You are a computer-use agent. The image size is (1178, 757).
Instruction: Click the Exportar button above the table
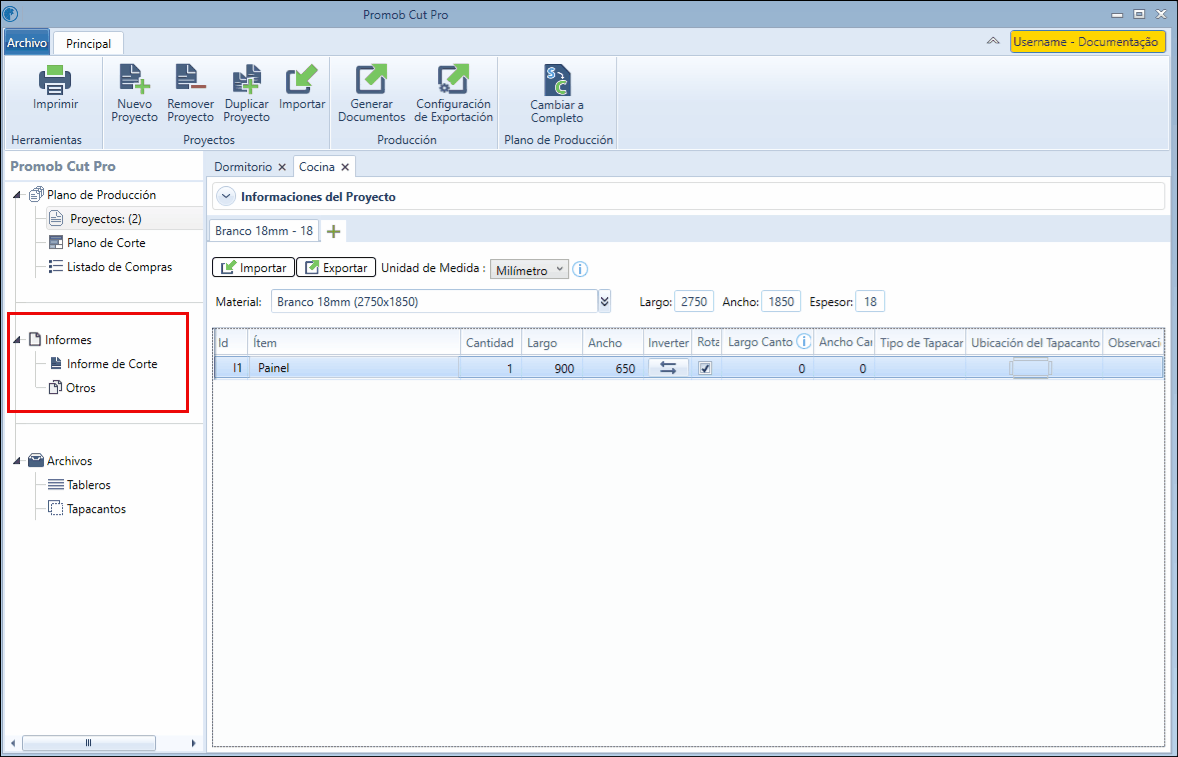click(336, 267)
